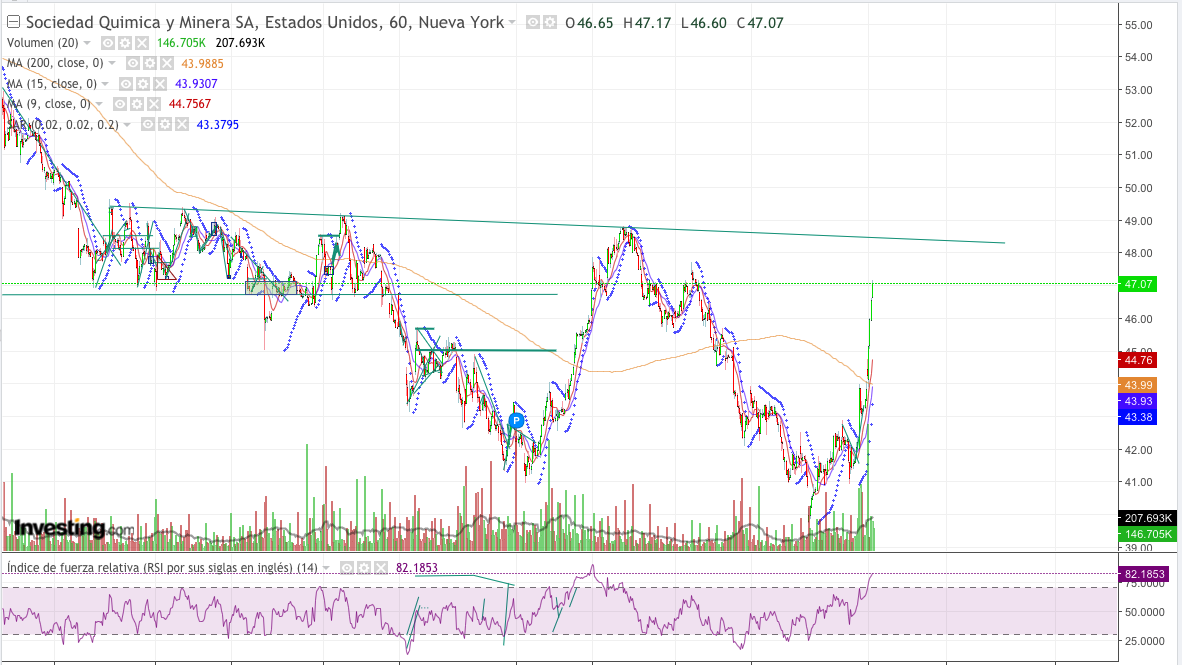Toggle visibility of SAR (0.02, 0.02, 0.2)
The height and width of the screenshot is (665, 1182).
149,124
